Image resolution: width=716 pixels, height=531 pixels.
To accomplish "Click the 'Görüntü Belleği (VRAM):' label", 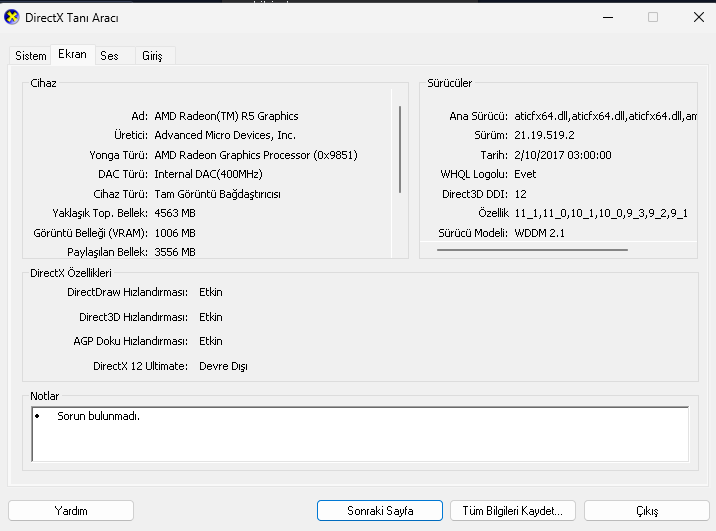I will click(90, 233).
